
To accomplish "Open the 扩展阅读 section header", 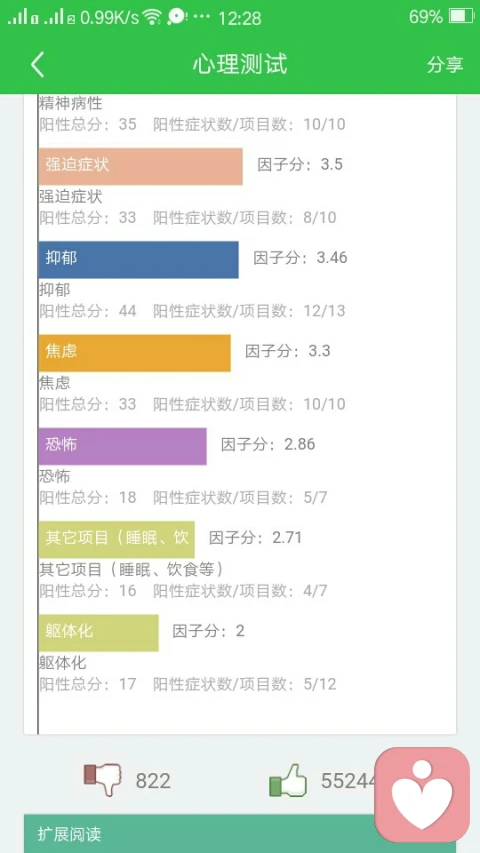I will click(239, 833).
